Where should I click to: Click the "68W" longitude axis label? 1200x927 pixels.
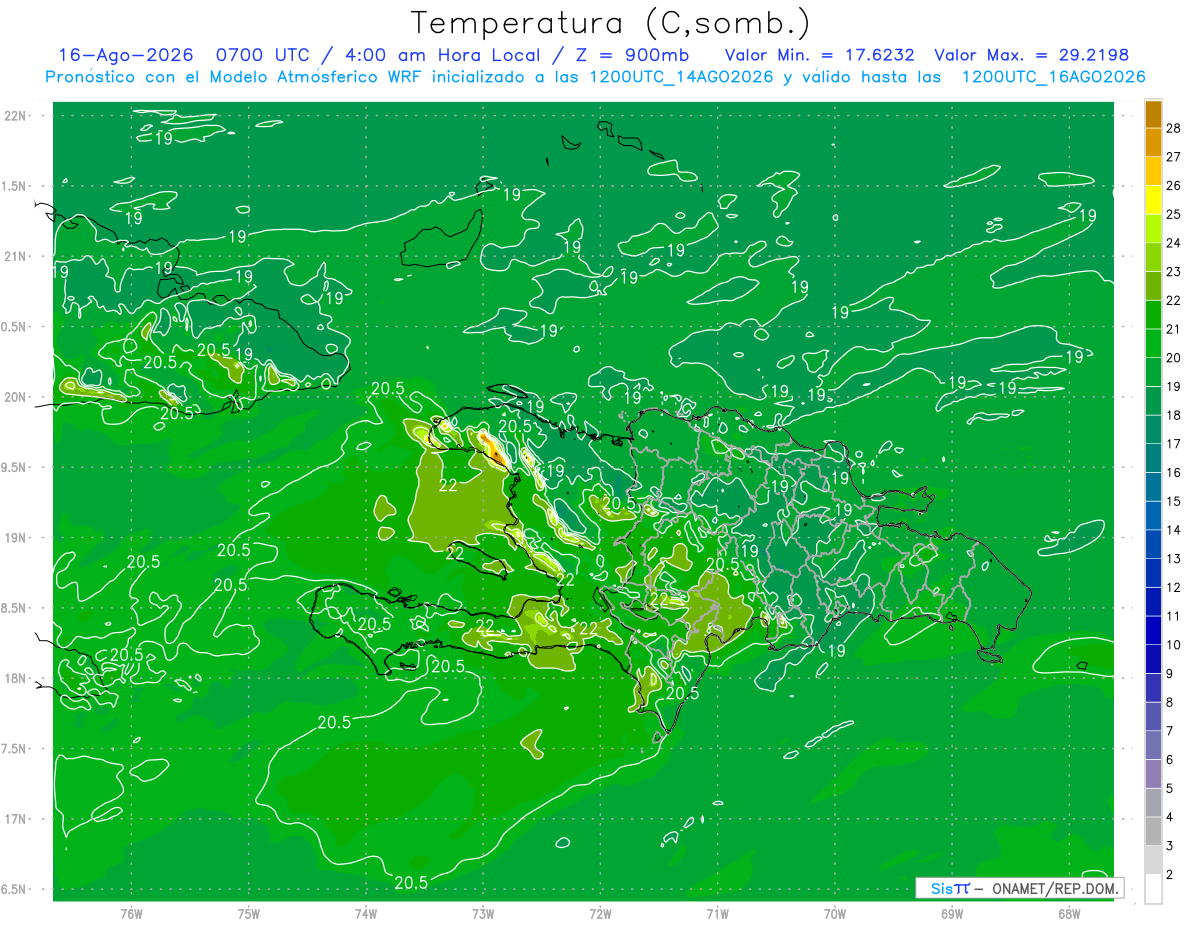pos(1069,913)
